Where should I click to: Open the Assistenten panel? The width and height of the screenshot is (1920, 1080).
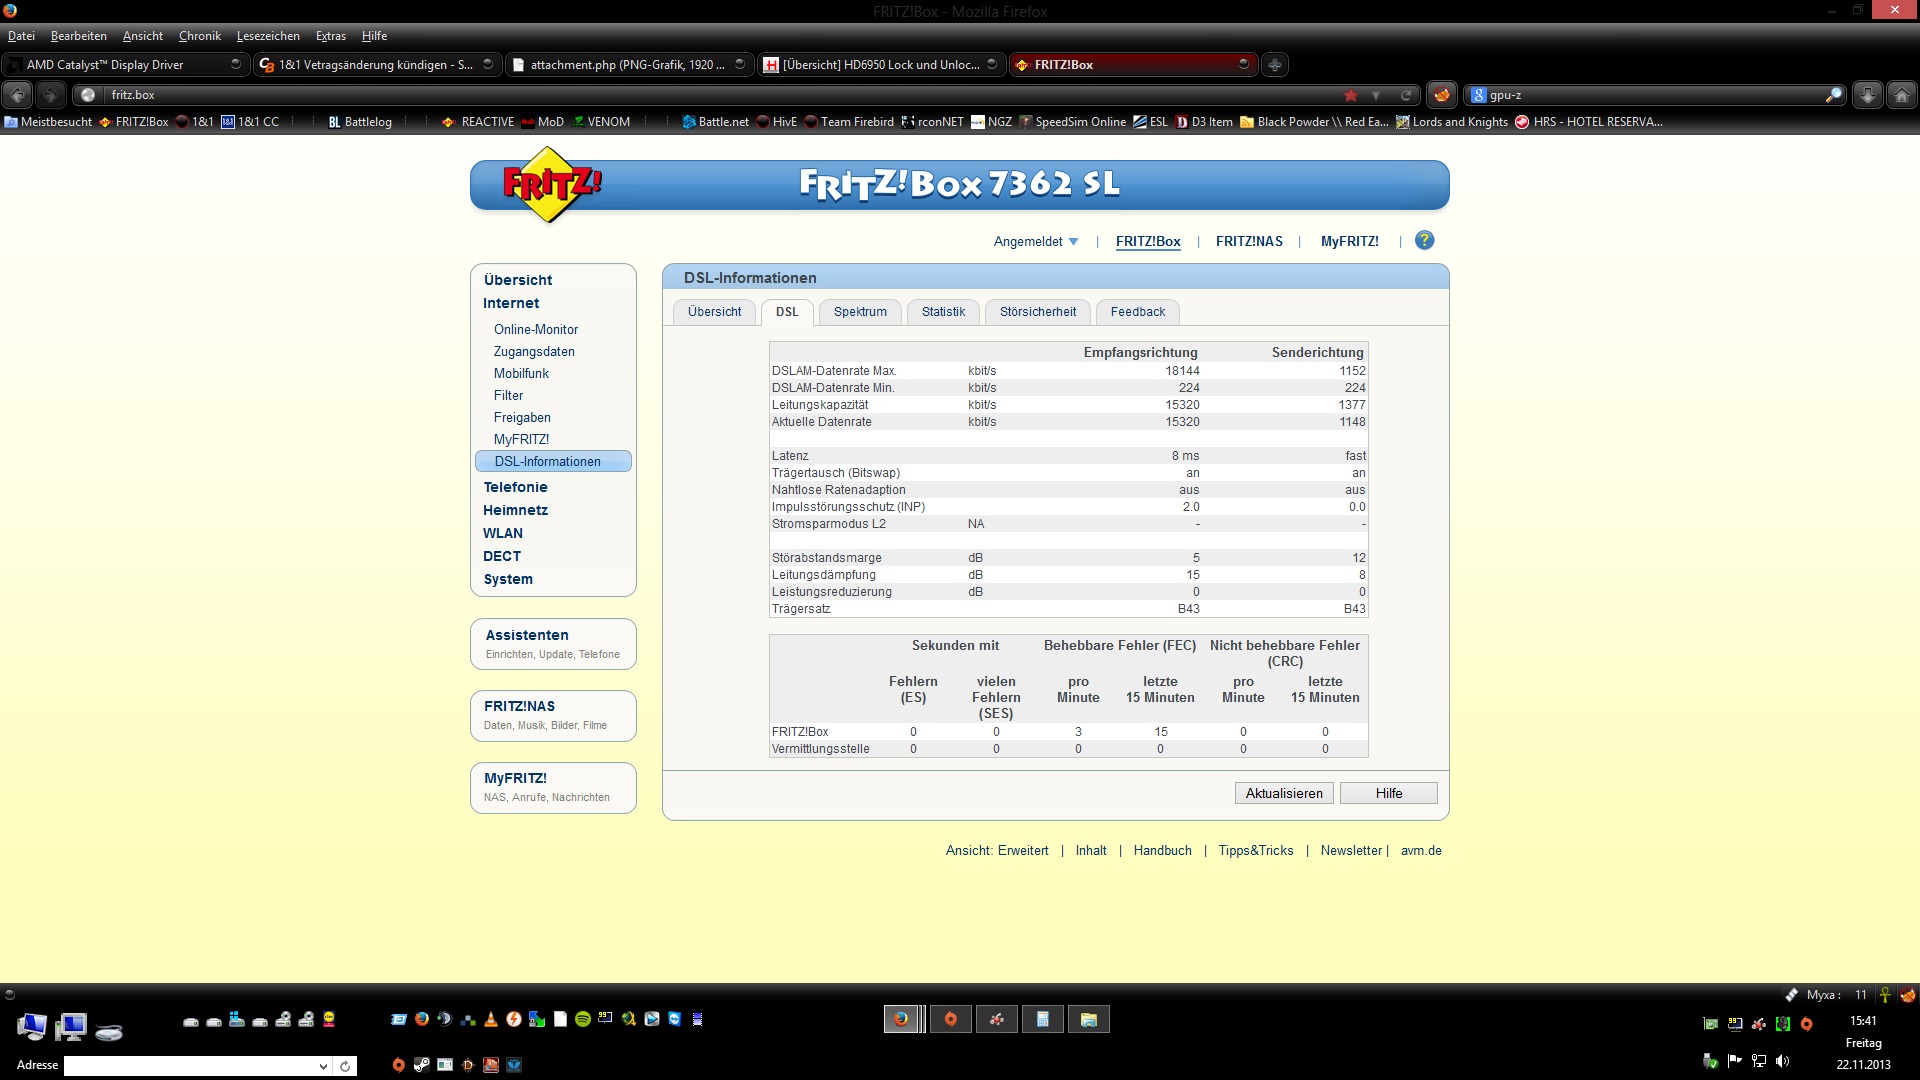[553, 643]
